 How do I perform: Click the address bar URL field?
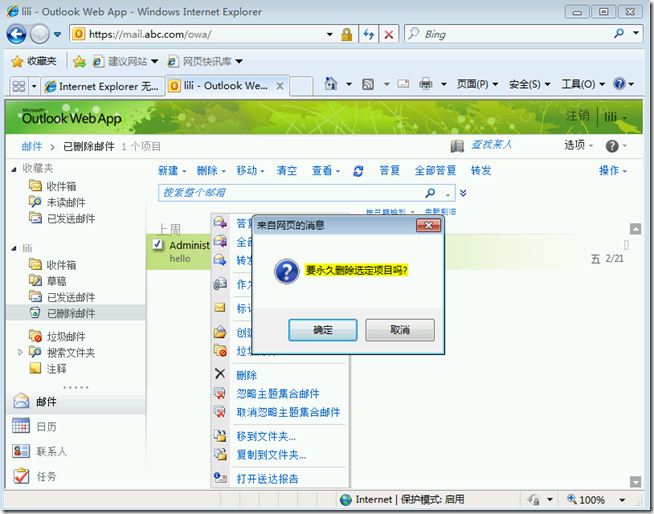tap(198, 34)
